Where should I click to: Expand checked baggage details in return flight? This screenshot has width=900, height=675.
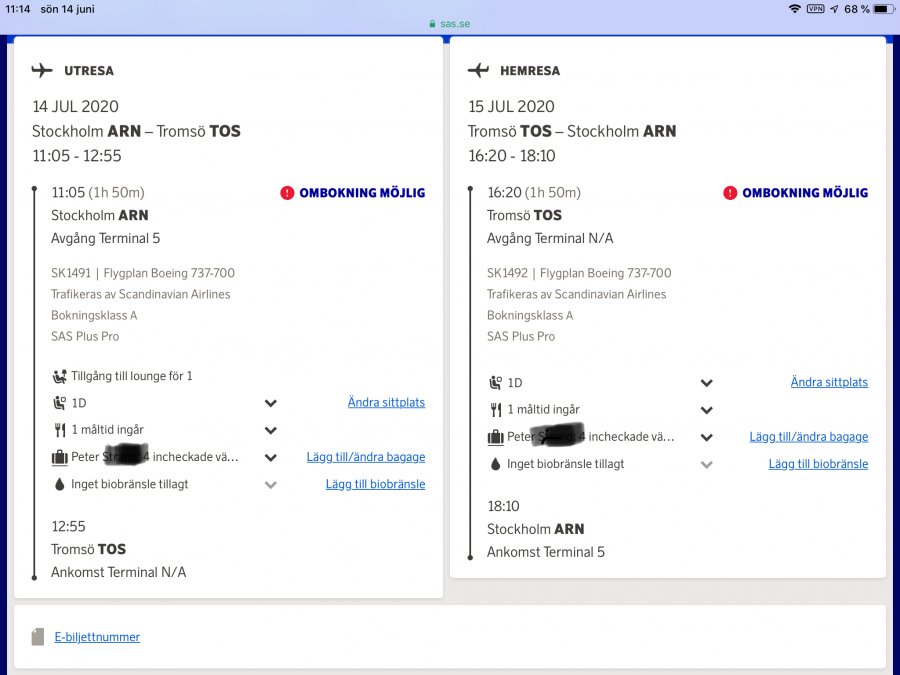706,438
